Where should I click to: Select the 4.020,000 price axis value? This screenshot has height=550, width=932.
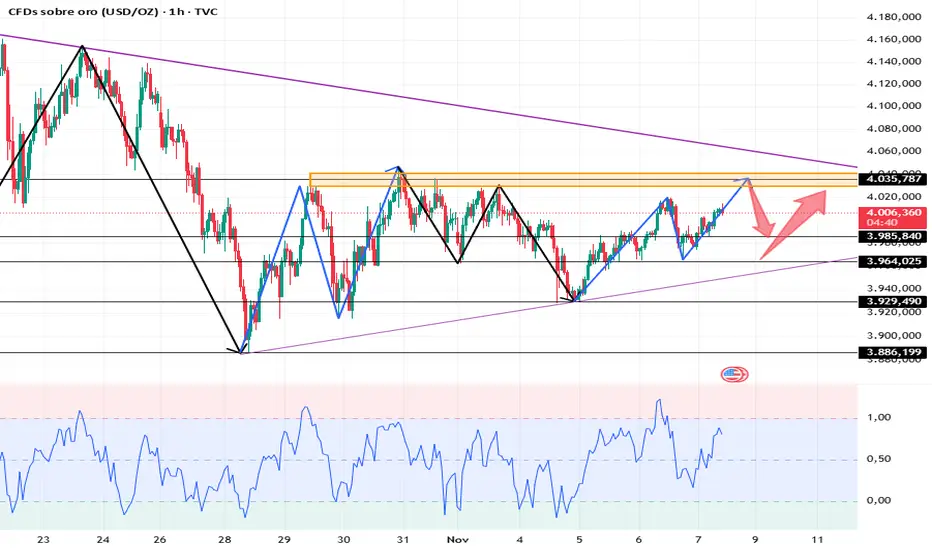894,197
